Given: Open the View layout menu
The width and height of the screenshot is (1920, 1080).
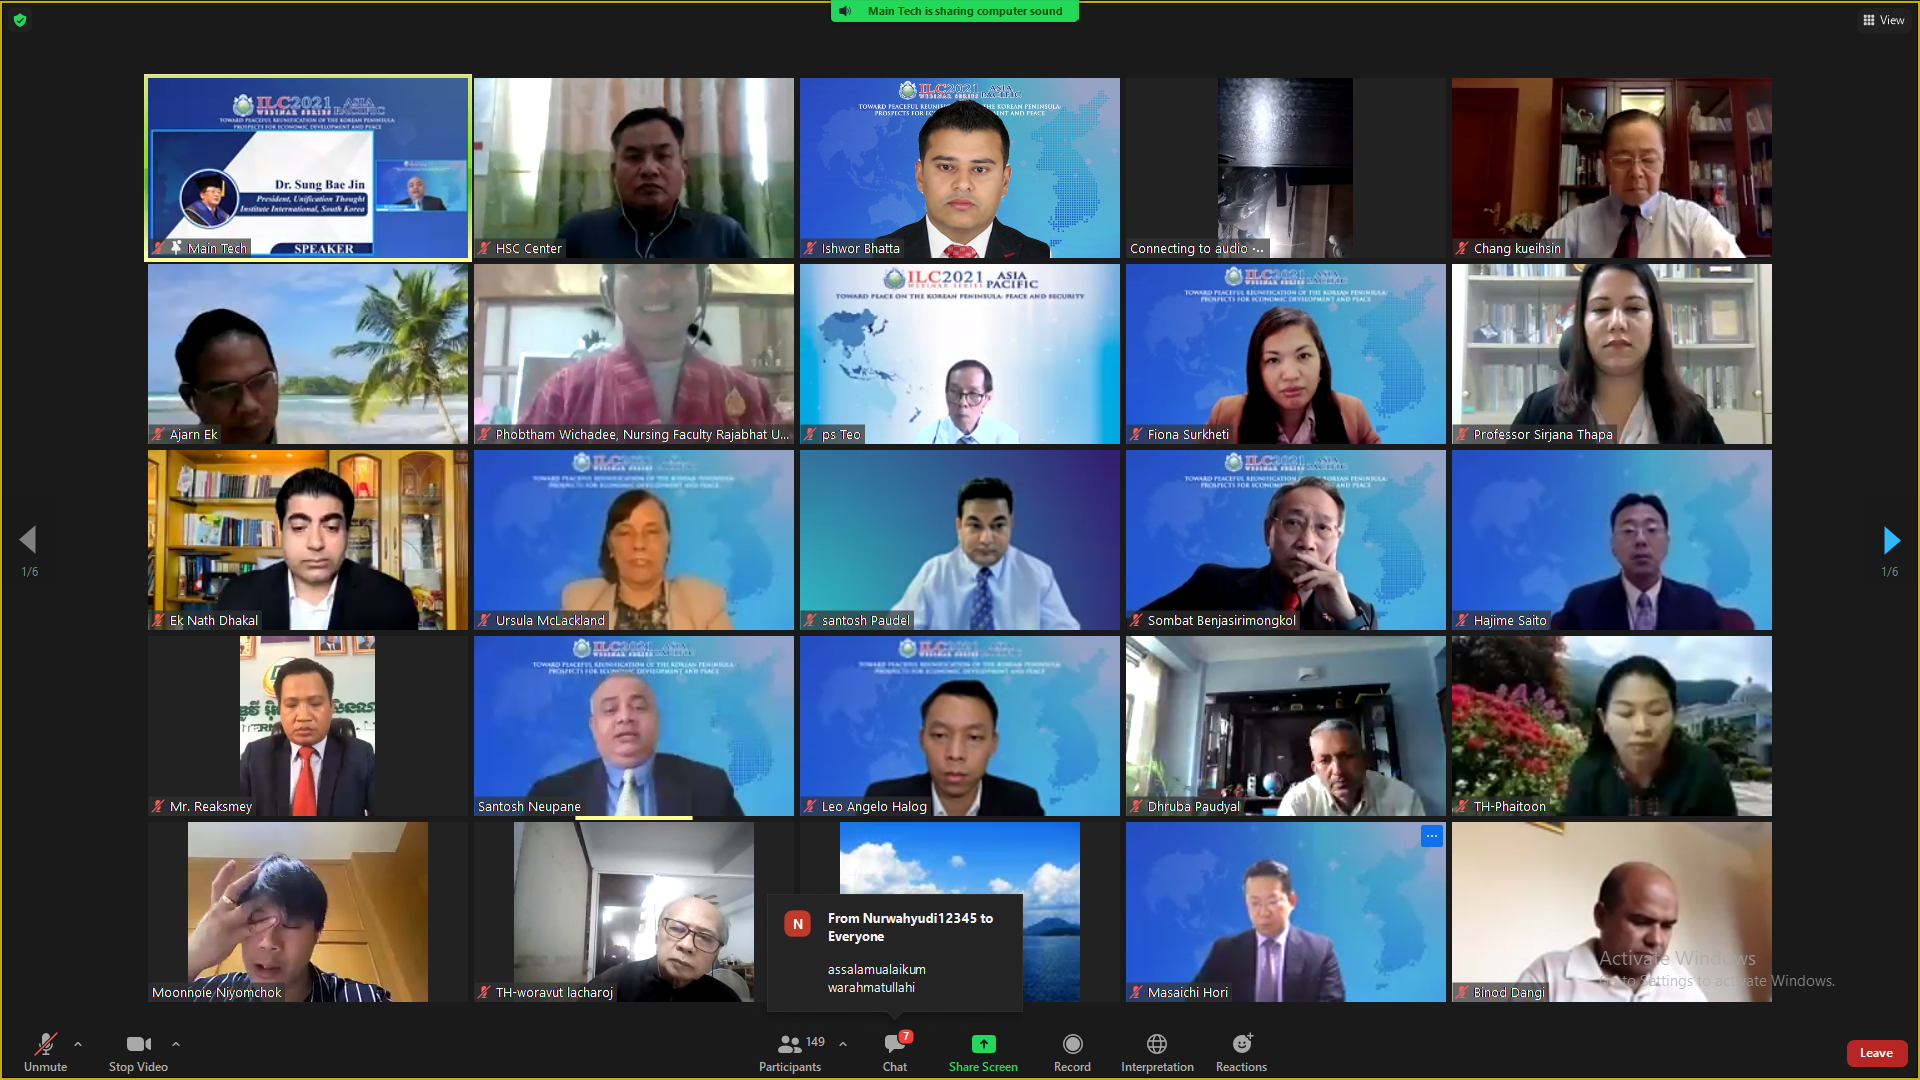Looking at the screenshot, I should click(1883, 20).
